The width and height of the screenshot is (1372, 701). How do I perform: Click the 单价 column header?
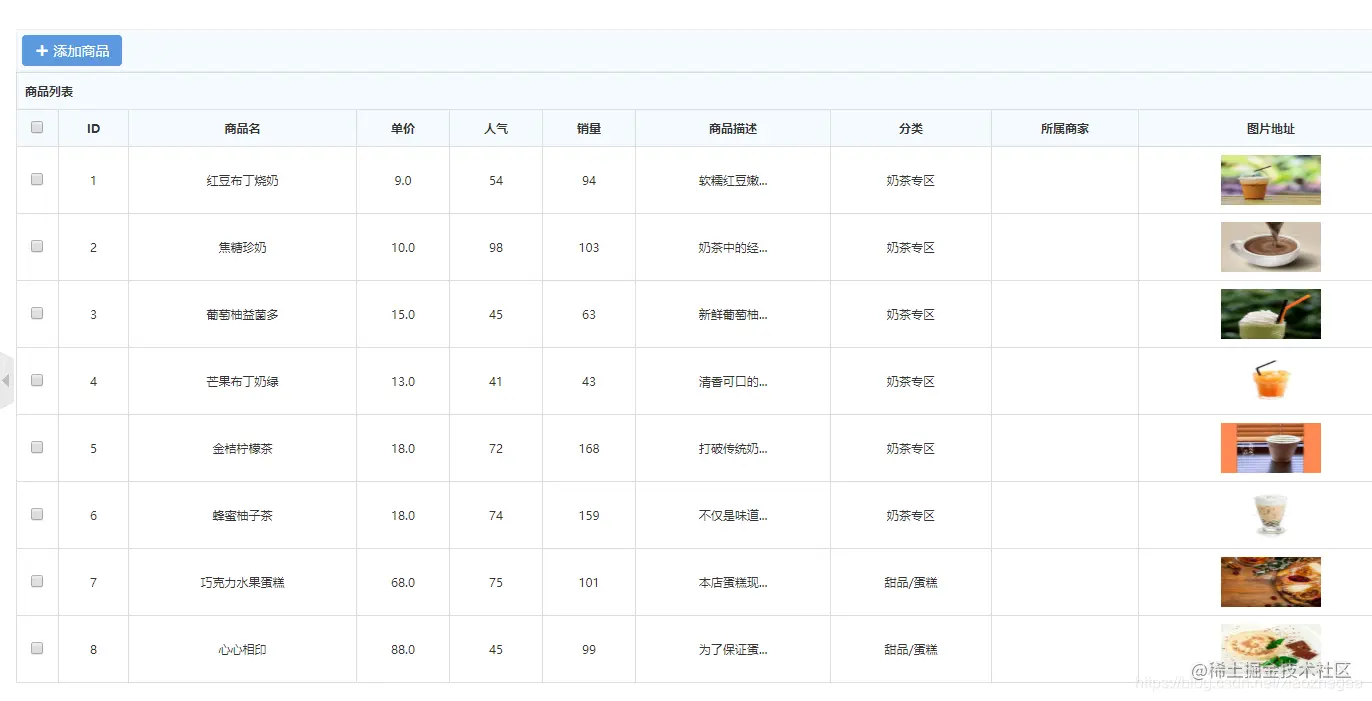(x=402, y=127)
